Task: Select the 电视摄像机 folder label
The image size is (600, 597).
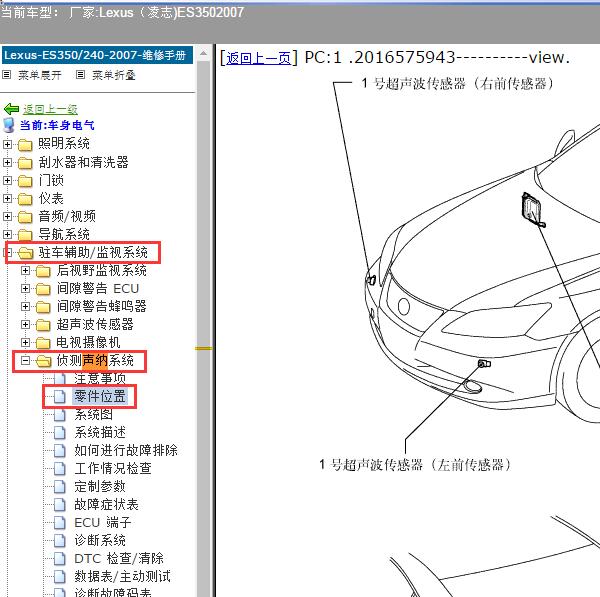Action: tap(88, 343)
